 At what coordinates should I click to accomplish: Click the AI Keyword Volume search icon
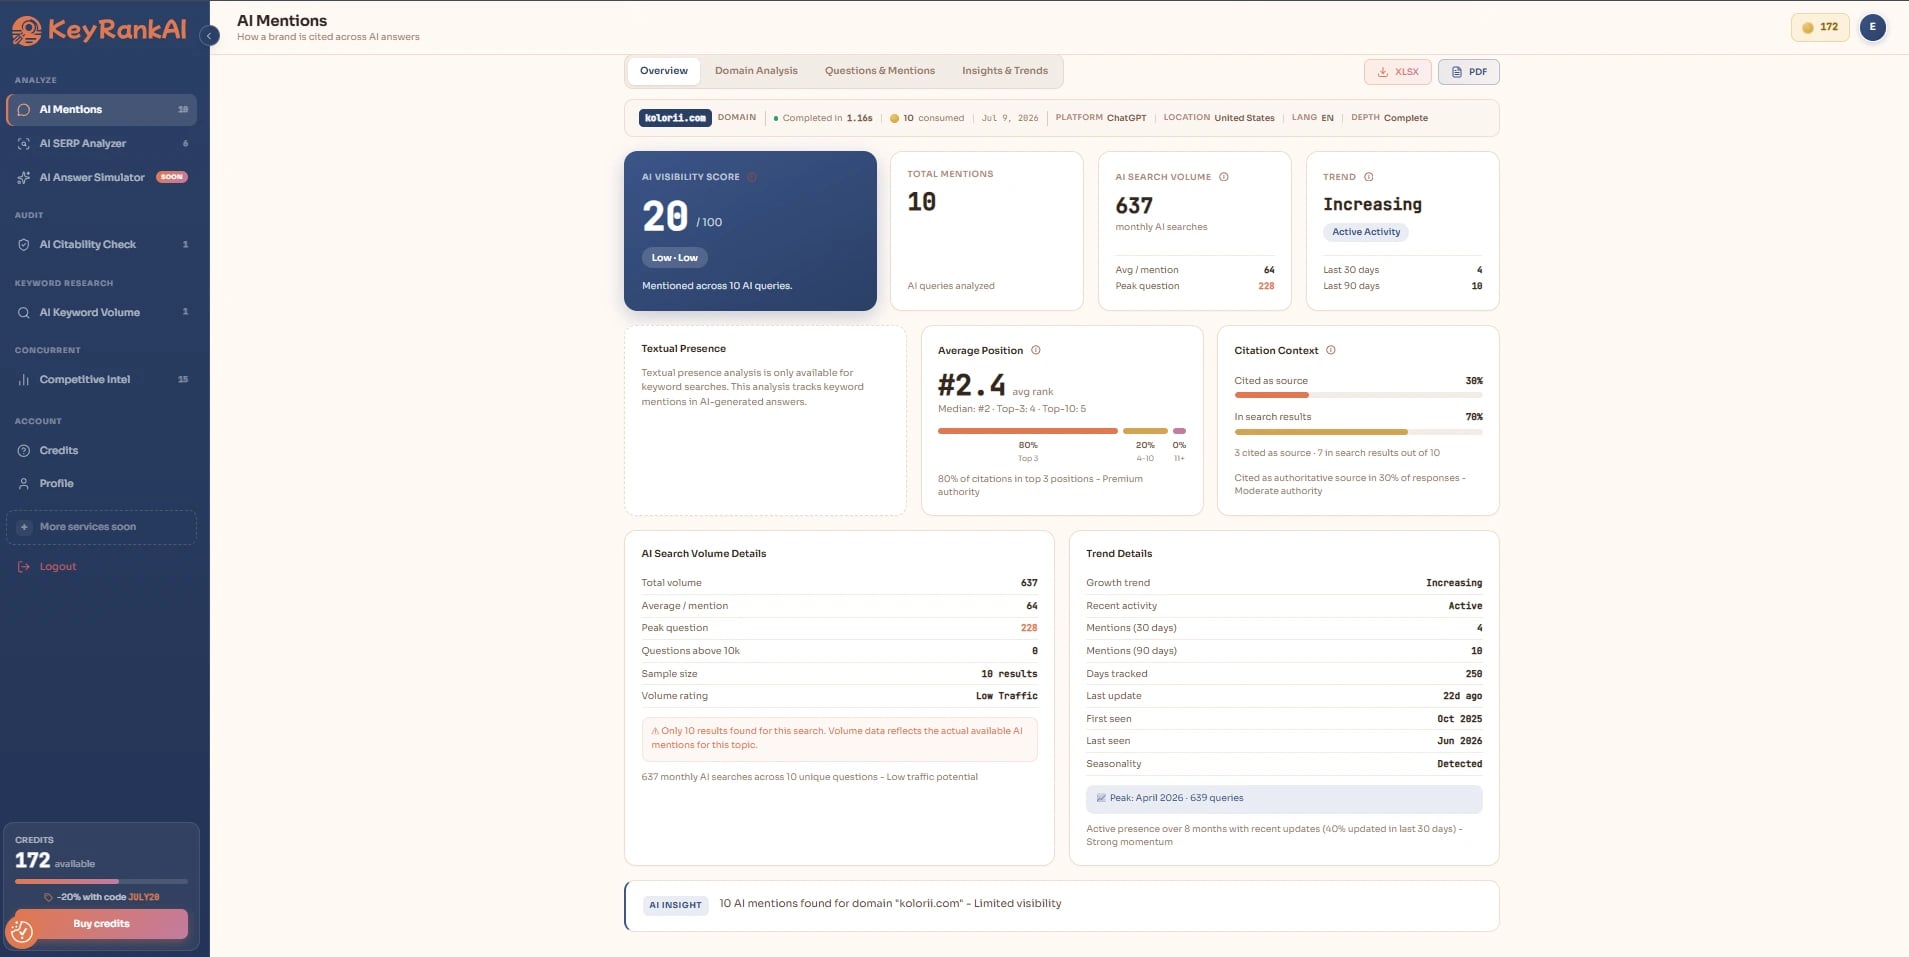tap(24, 312)
